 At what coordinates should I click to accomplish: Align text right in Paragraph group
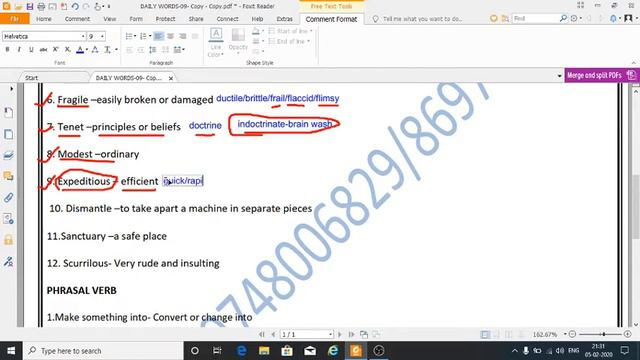tap(182, 36)
